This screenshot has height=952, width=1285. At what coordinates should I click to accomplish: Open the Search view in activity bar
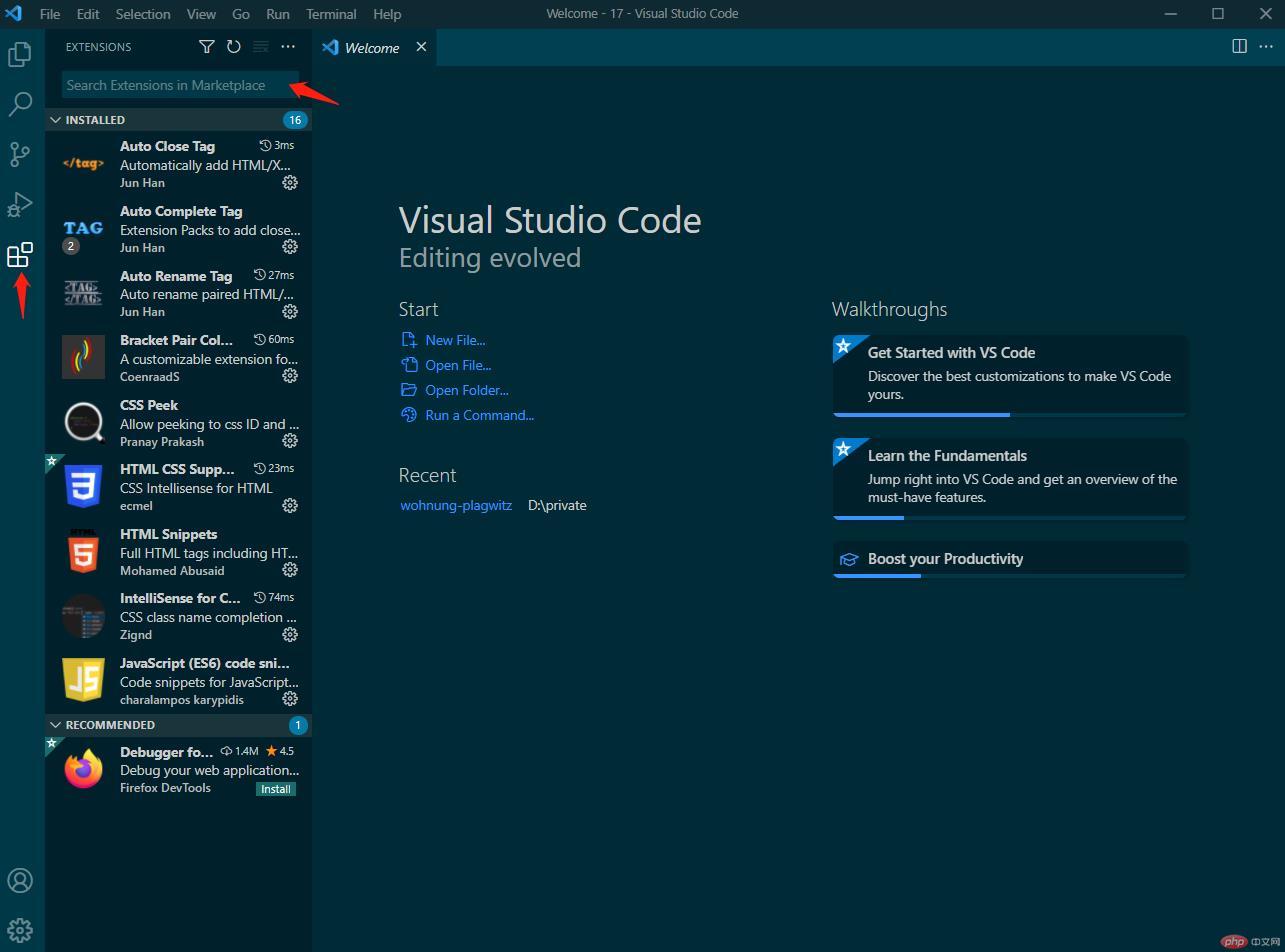20,104
